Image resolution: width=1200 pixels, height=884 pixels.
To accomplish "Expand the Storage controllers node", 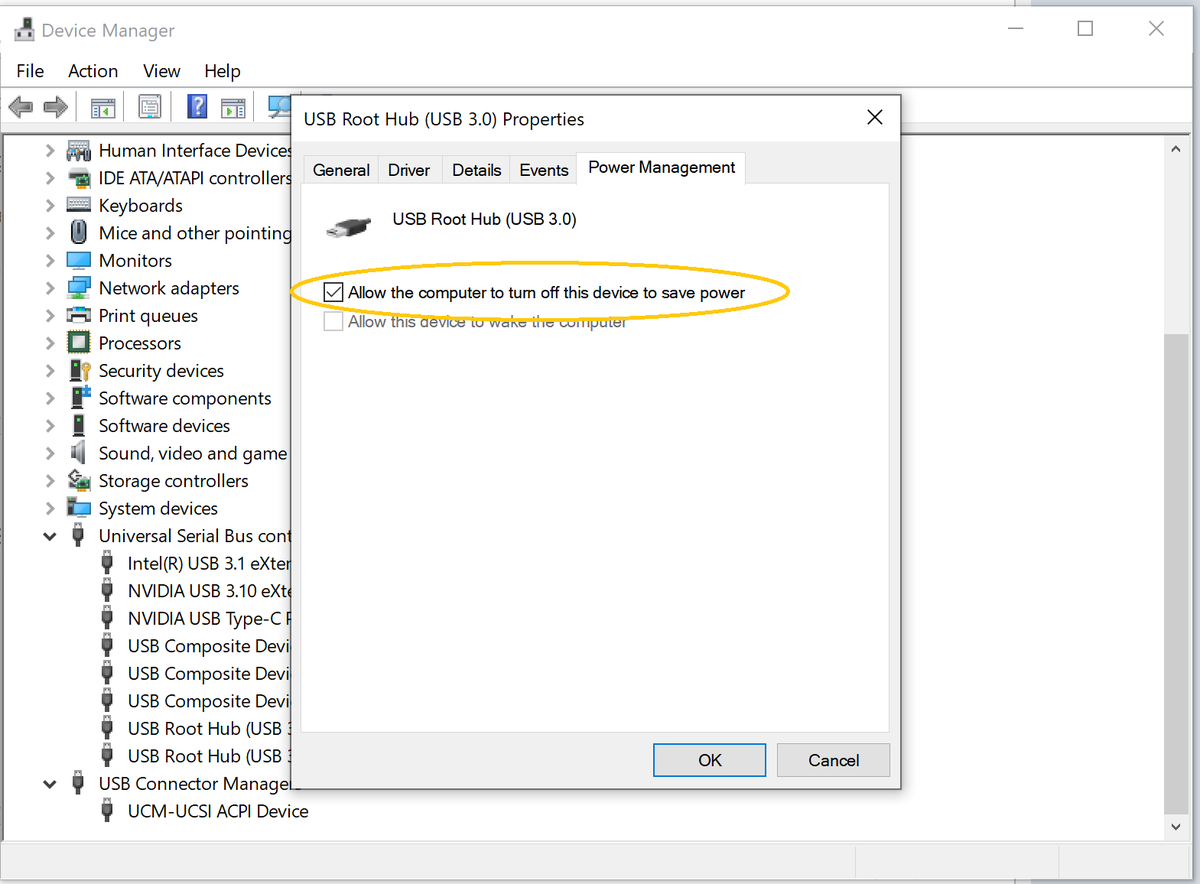I will point(50,480).
